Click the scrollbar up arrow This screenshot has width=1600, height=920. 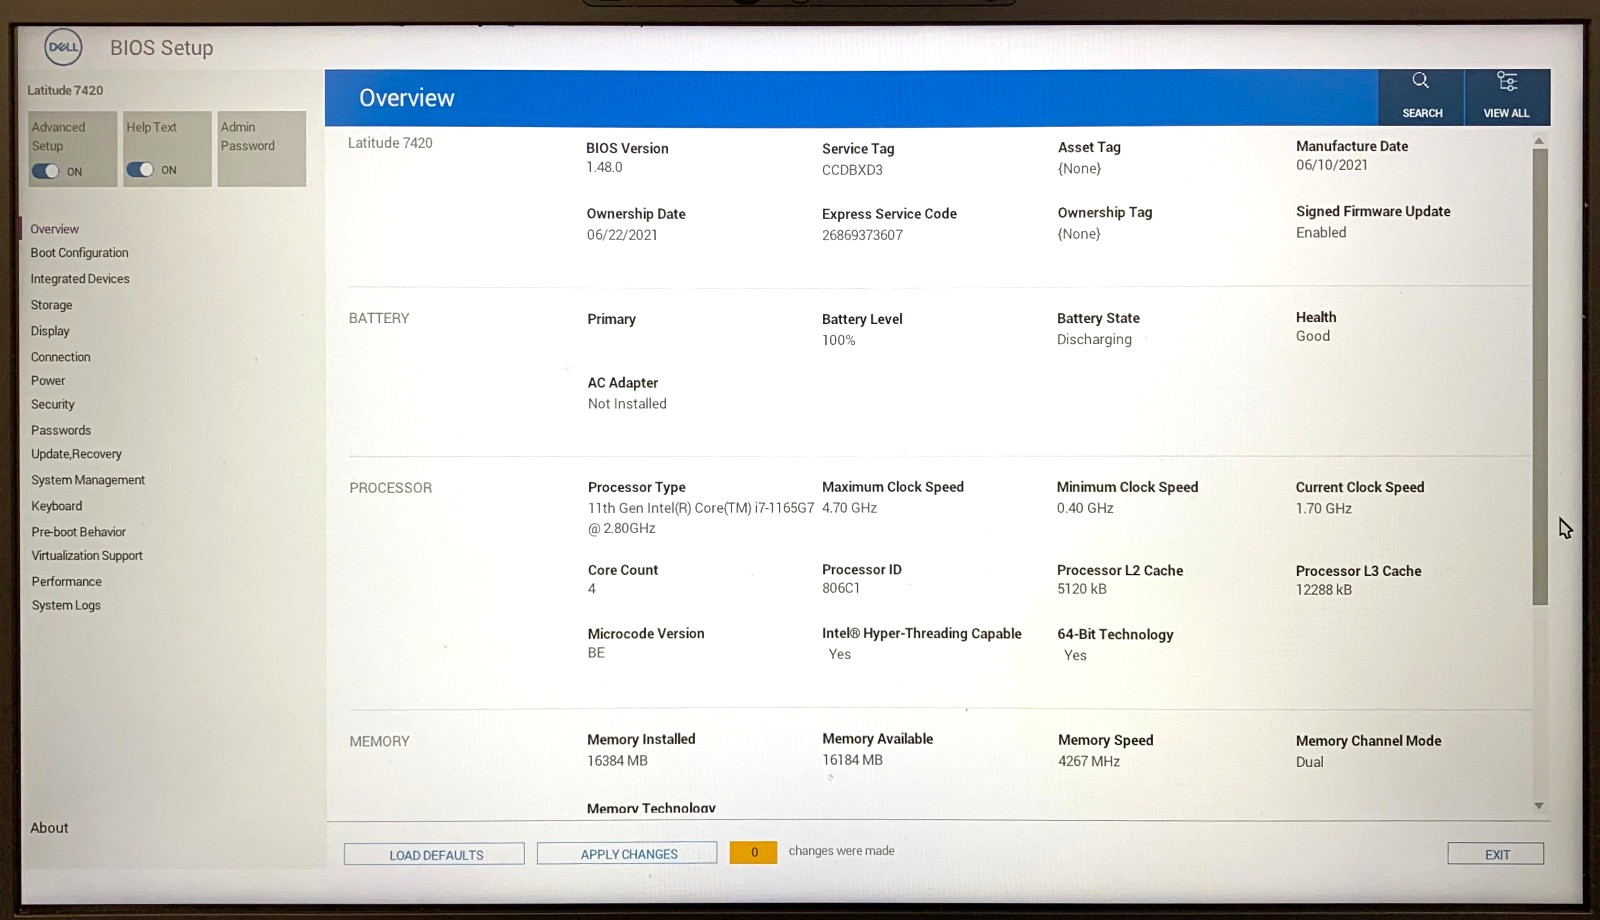coord(1539,140)
